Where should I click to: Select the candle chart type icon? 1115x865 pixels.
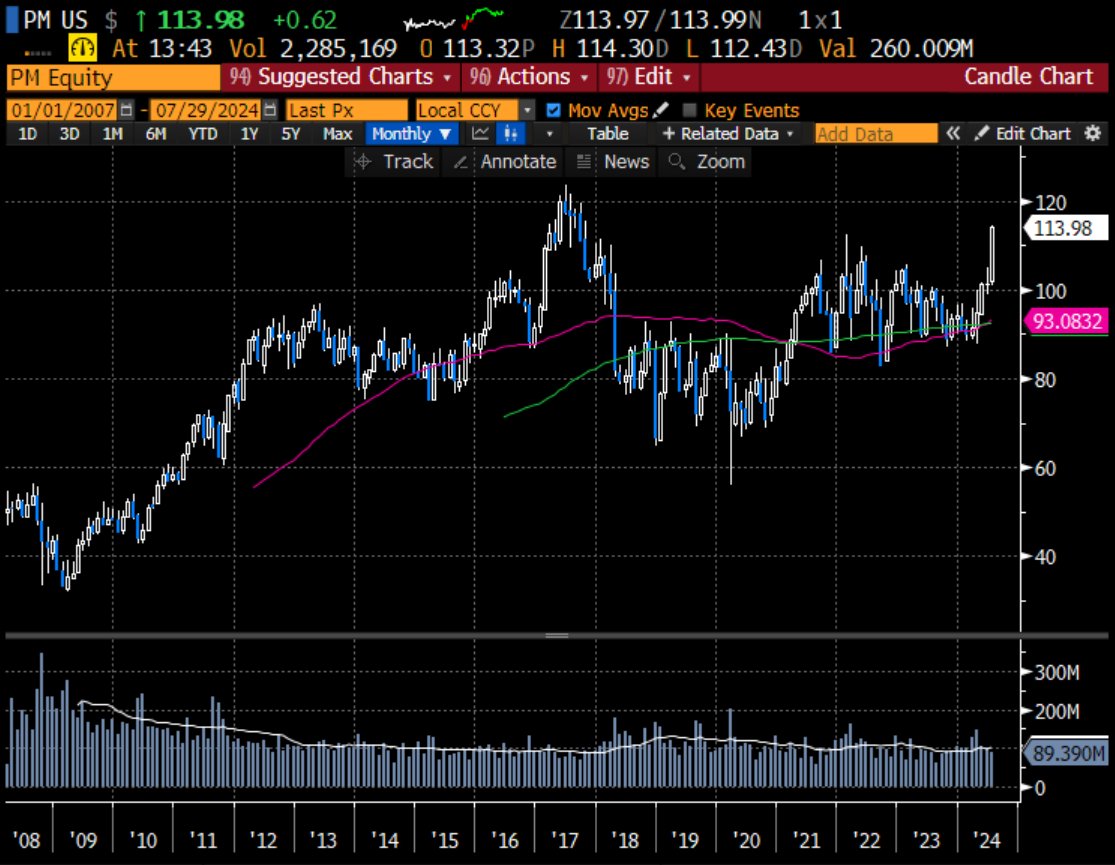click(511, 134)
